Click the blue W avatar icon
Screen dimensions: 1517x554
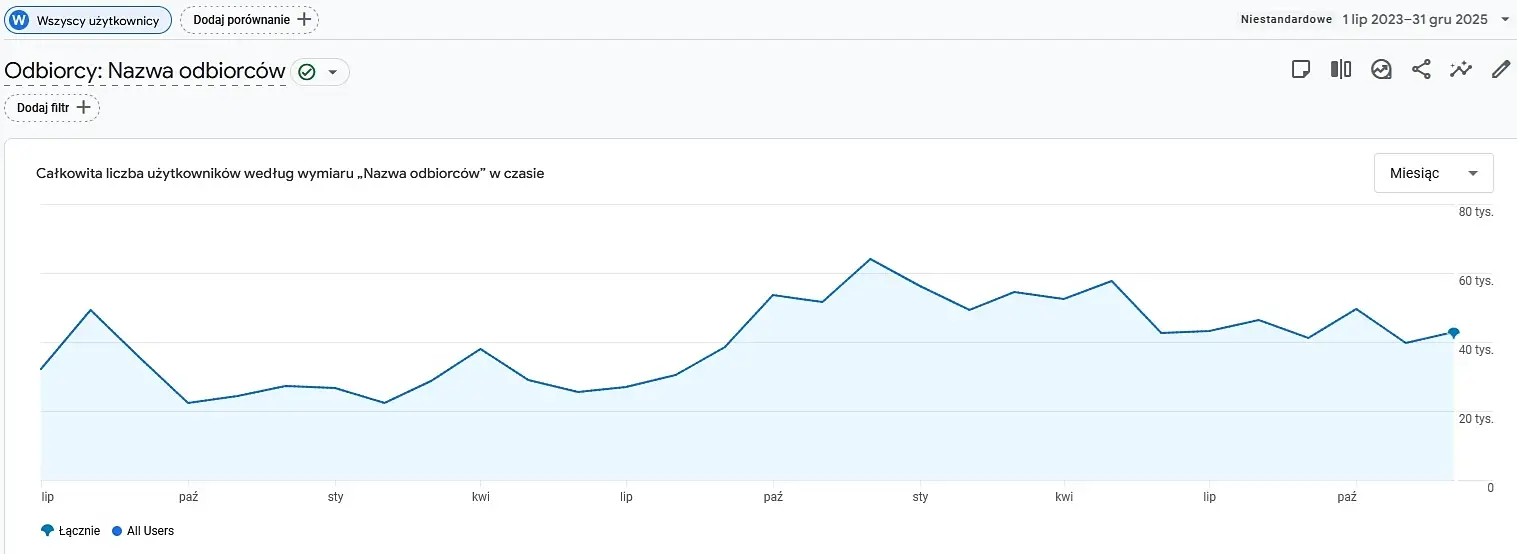[19, 20]
